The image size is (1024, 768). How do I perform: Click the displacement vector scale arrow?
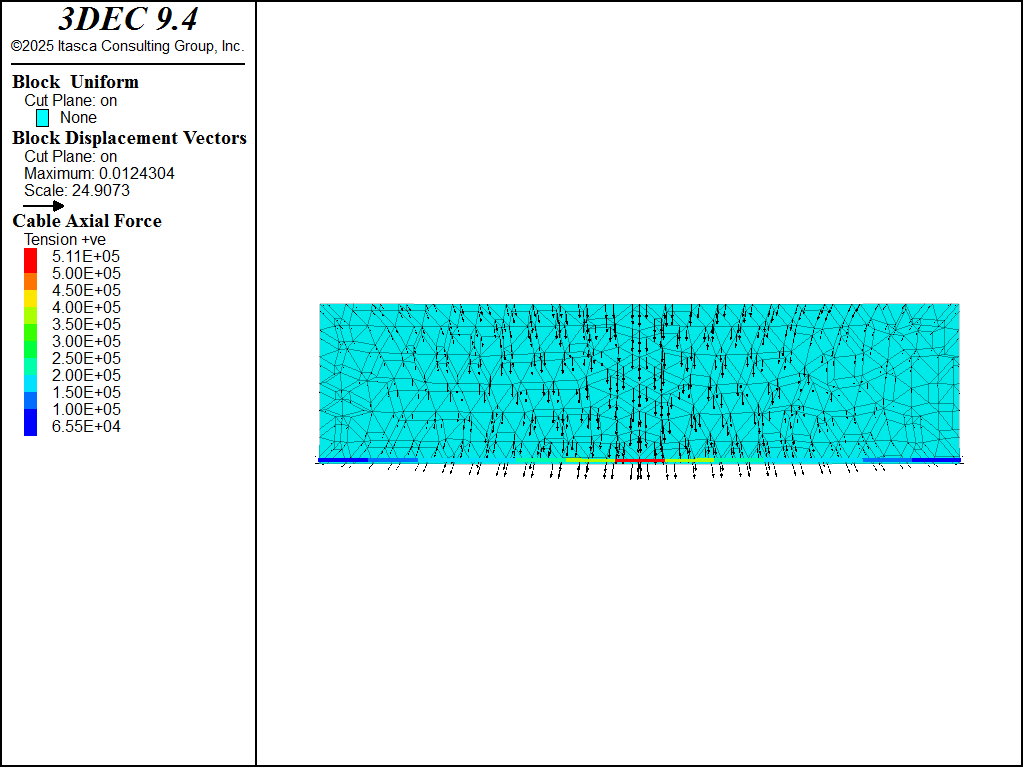pos(44,206)
